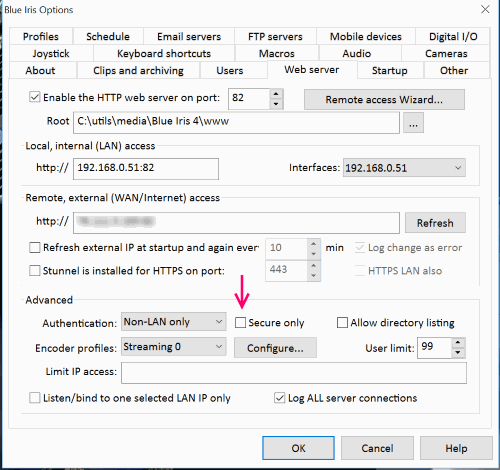
Task: Increase refresh minutes with up arrow
Action: [313, 244]
